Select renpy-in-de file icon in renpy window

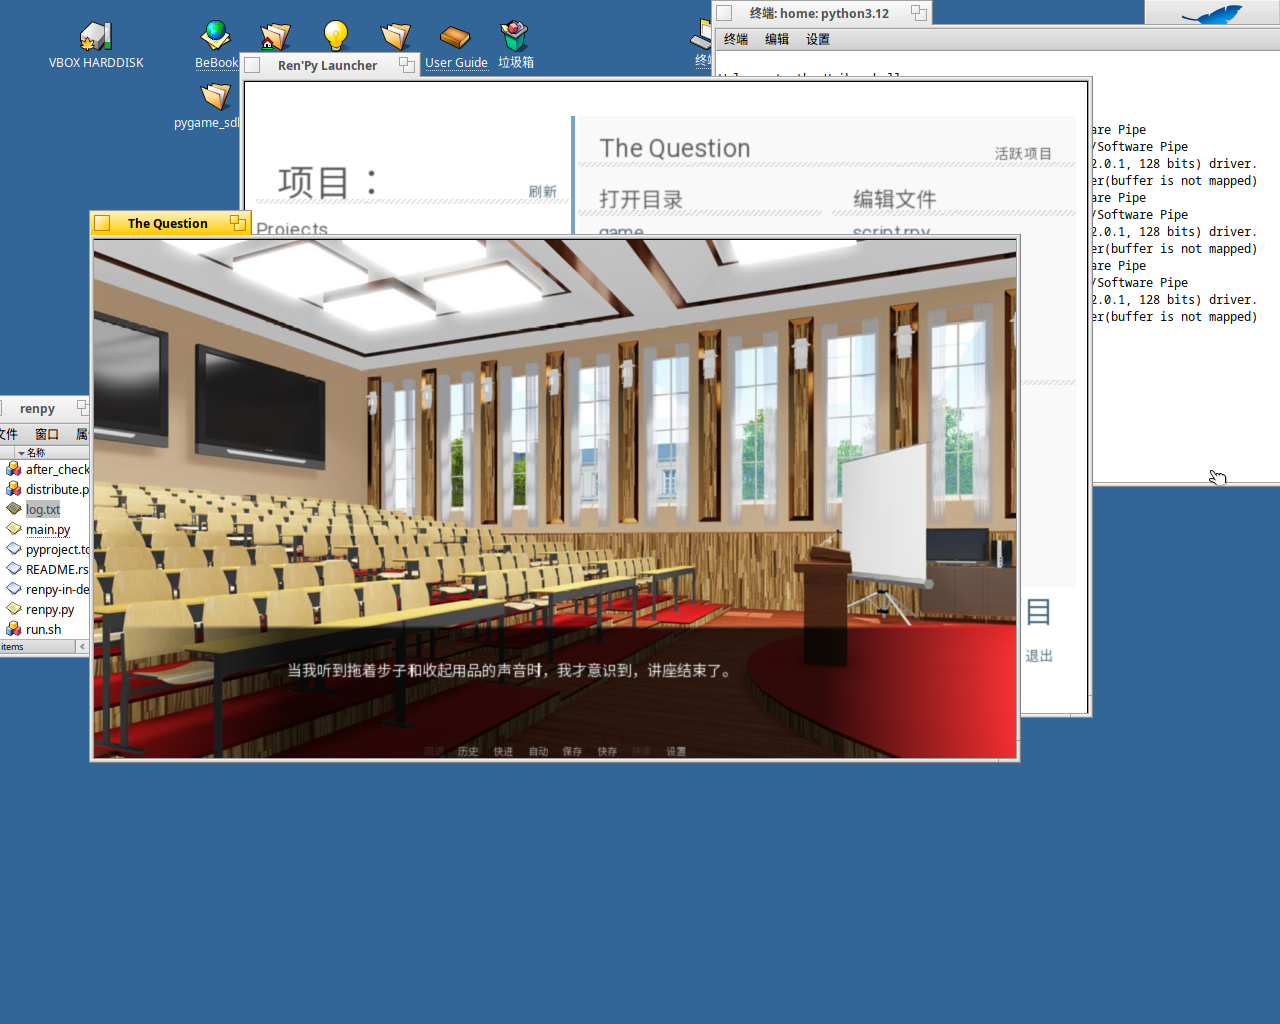(x=14, y=589)
